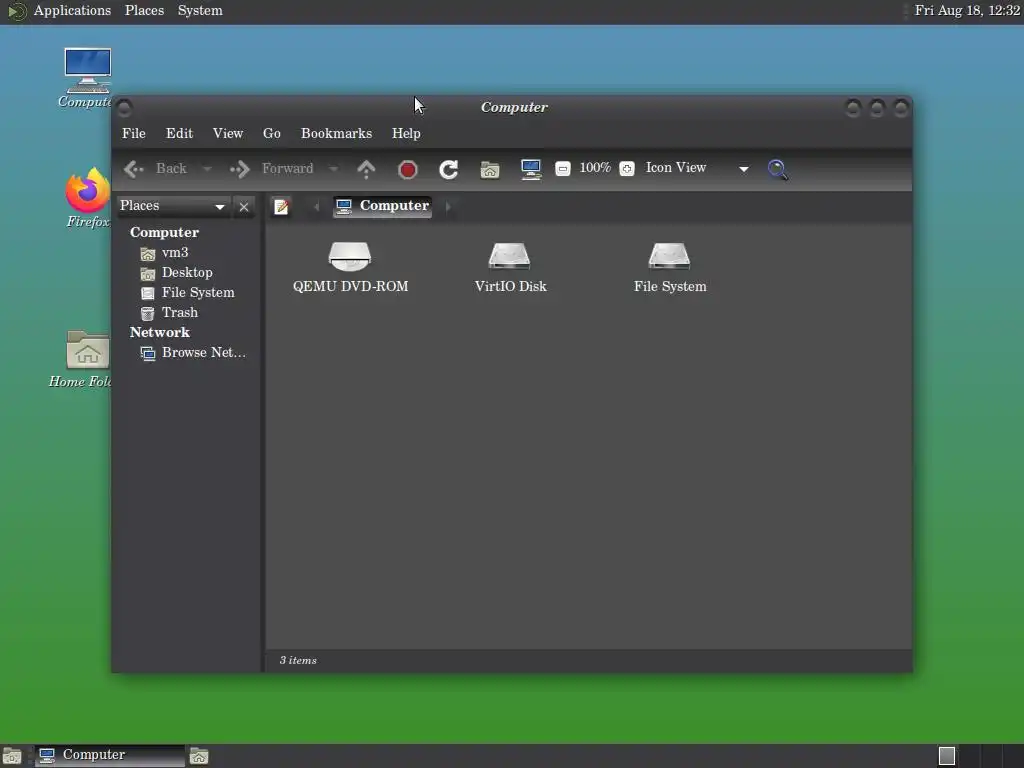Viewport: 1024px width, 768px height.
Task: Click the Network heading in sidebar
Action: click(x=159, y=332)
